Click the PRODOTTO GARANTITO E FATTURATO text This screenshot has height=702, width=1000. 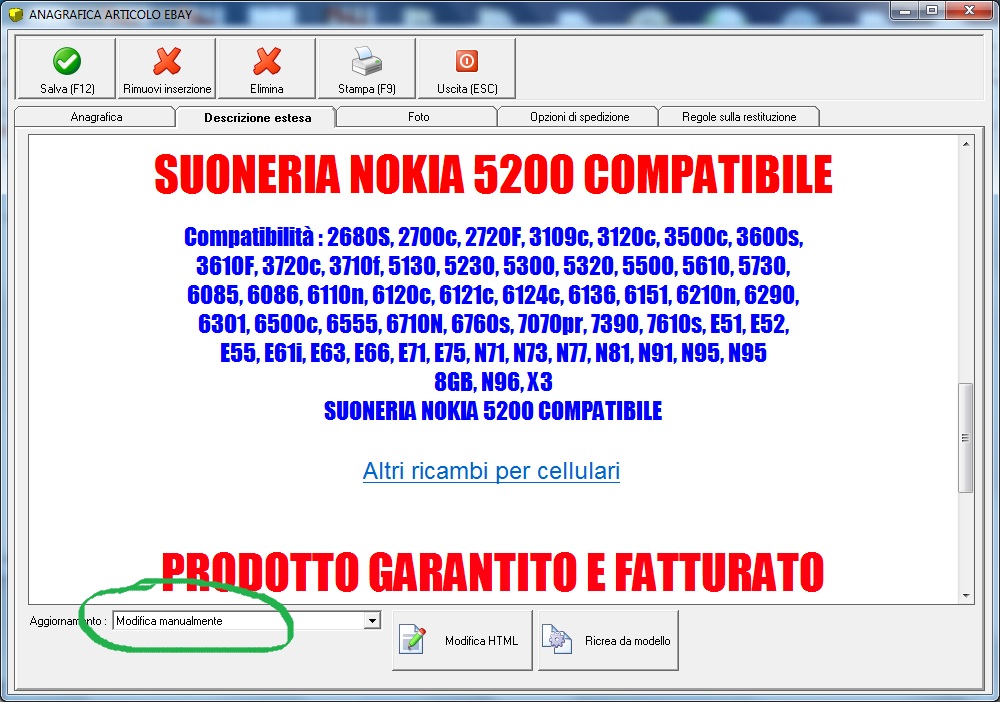pyautogui.click(x=492, y=572)
